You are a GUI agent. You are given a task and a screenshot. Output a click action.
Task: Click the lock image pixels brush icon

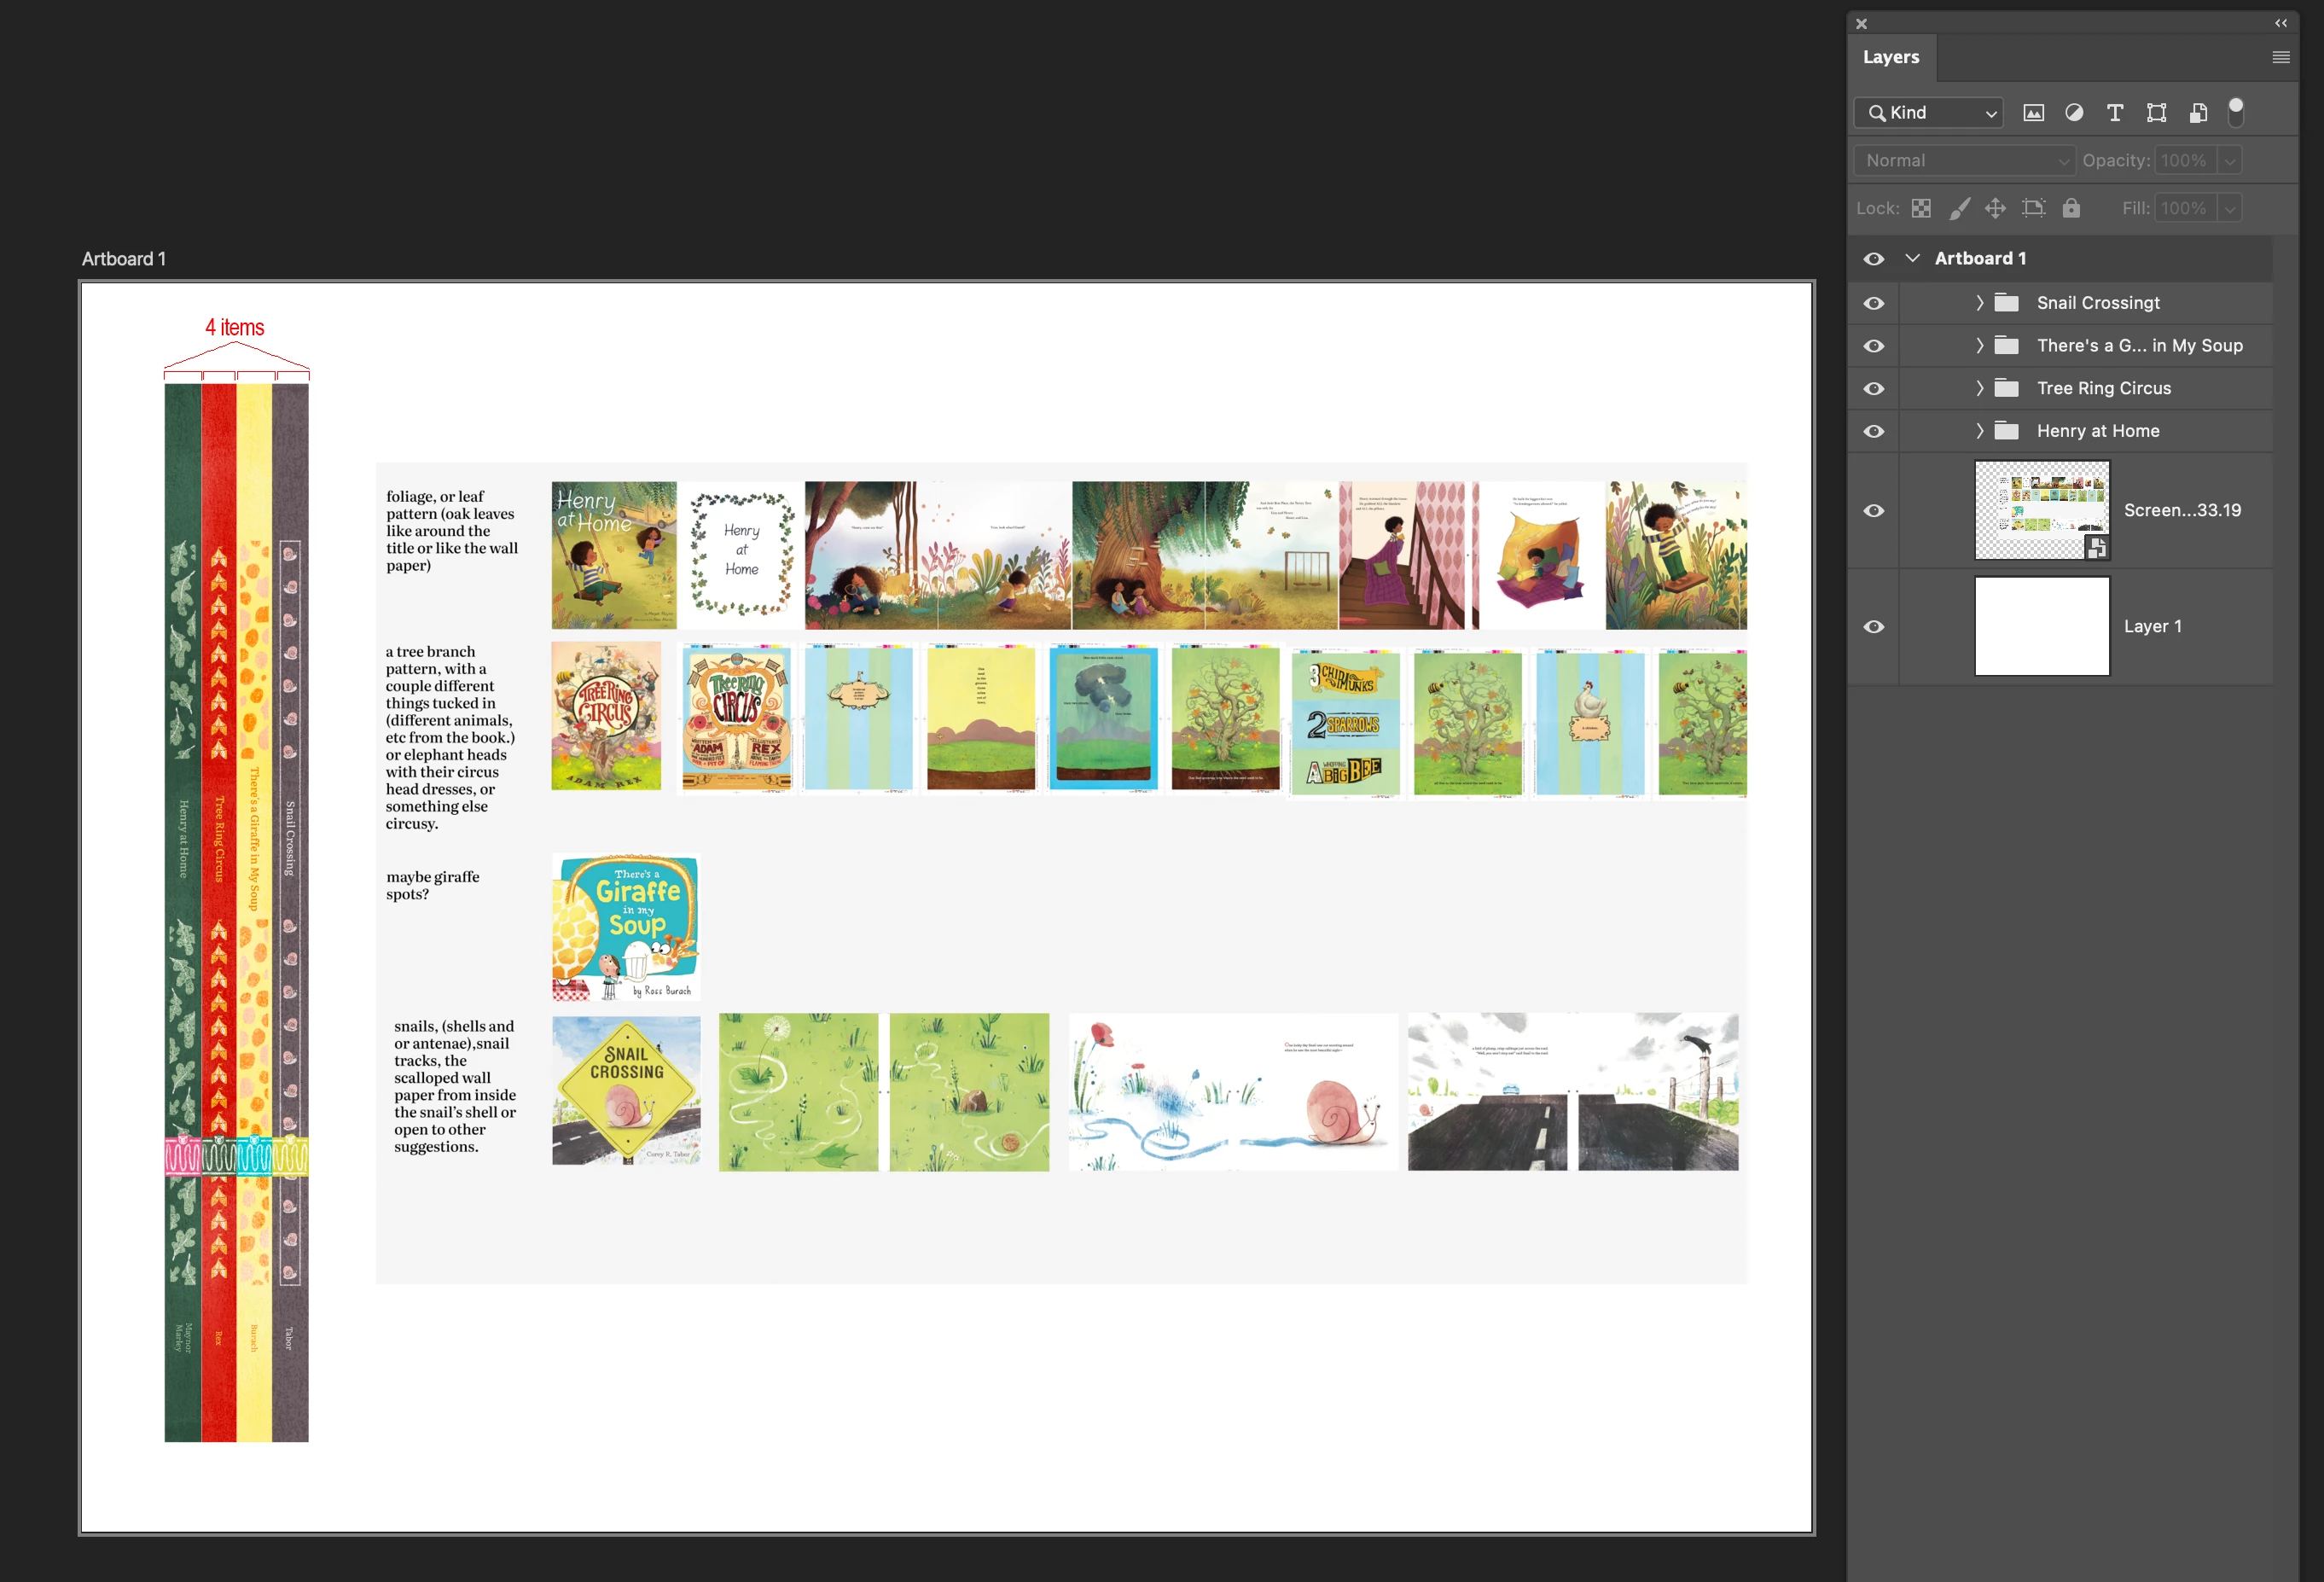(1959, 208)
